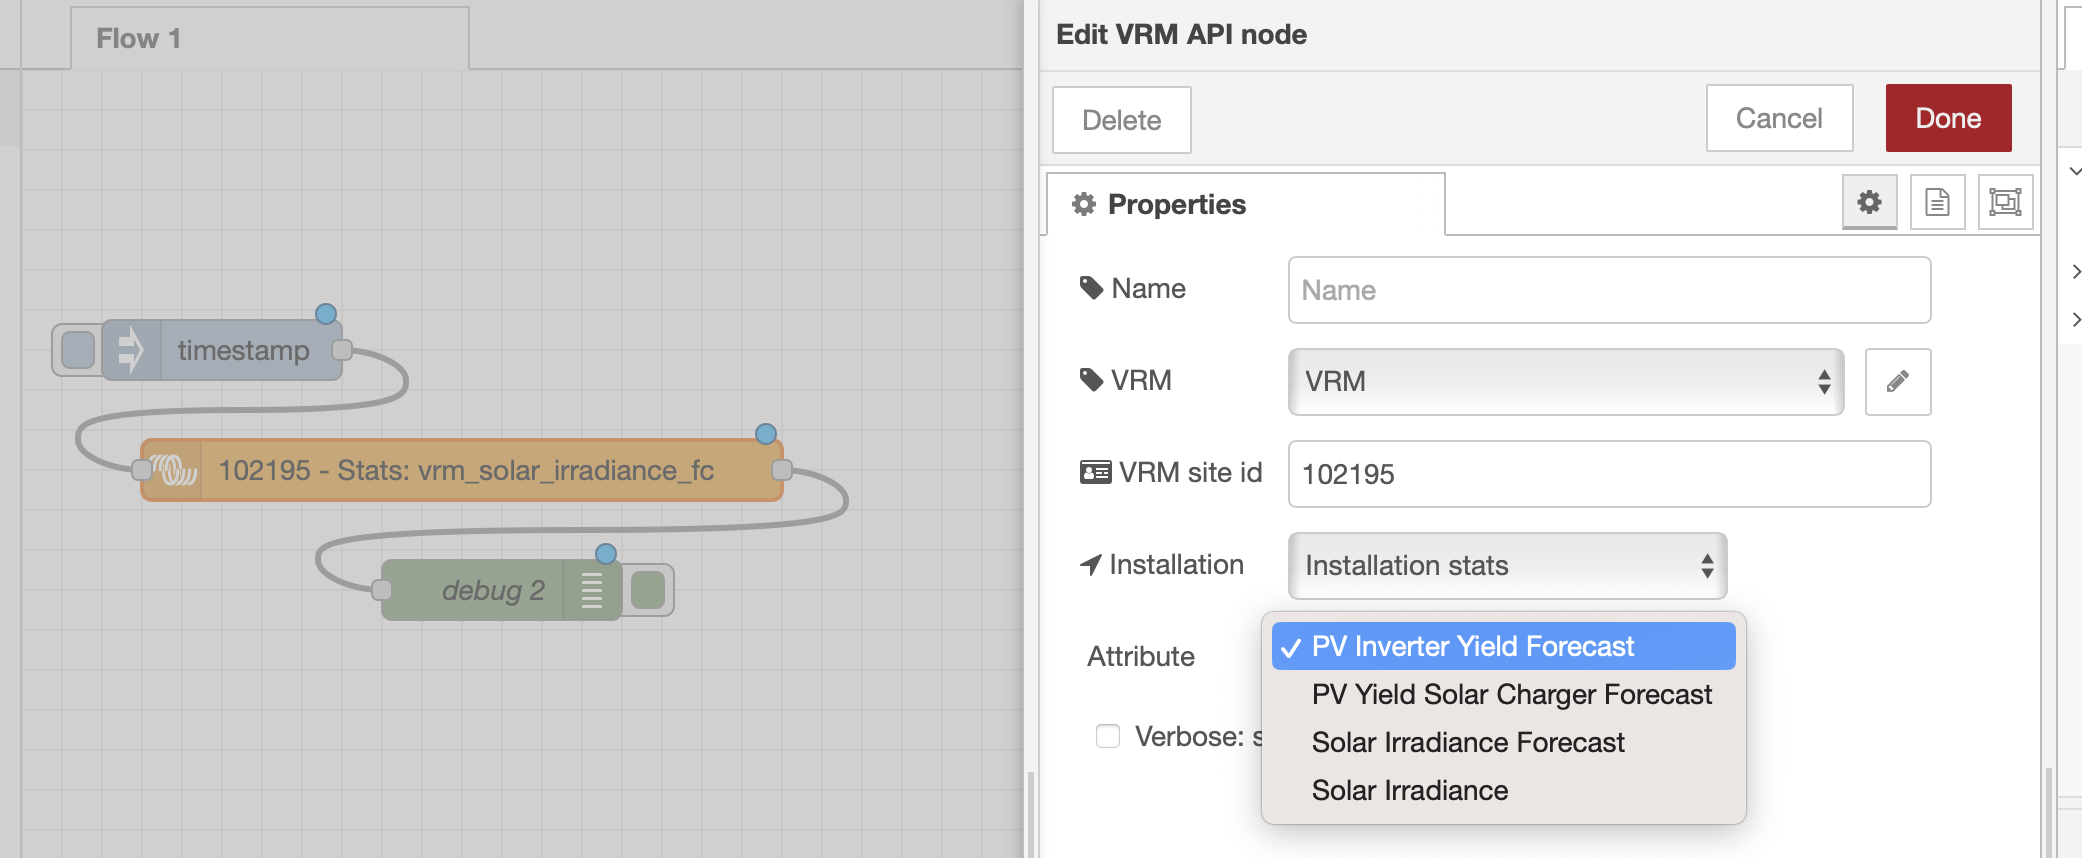Choose PV Inverter Yield Forecast option
The image size is (2082, 858).
(x=1503, y=646)
